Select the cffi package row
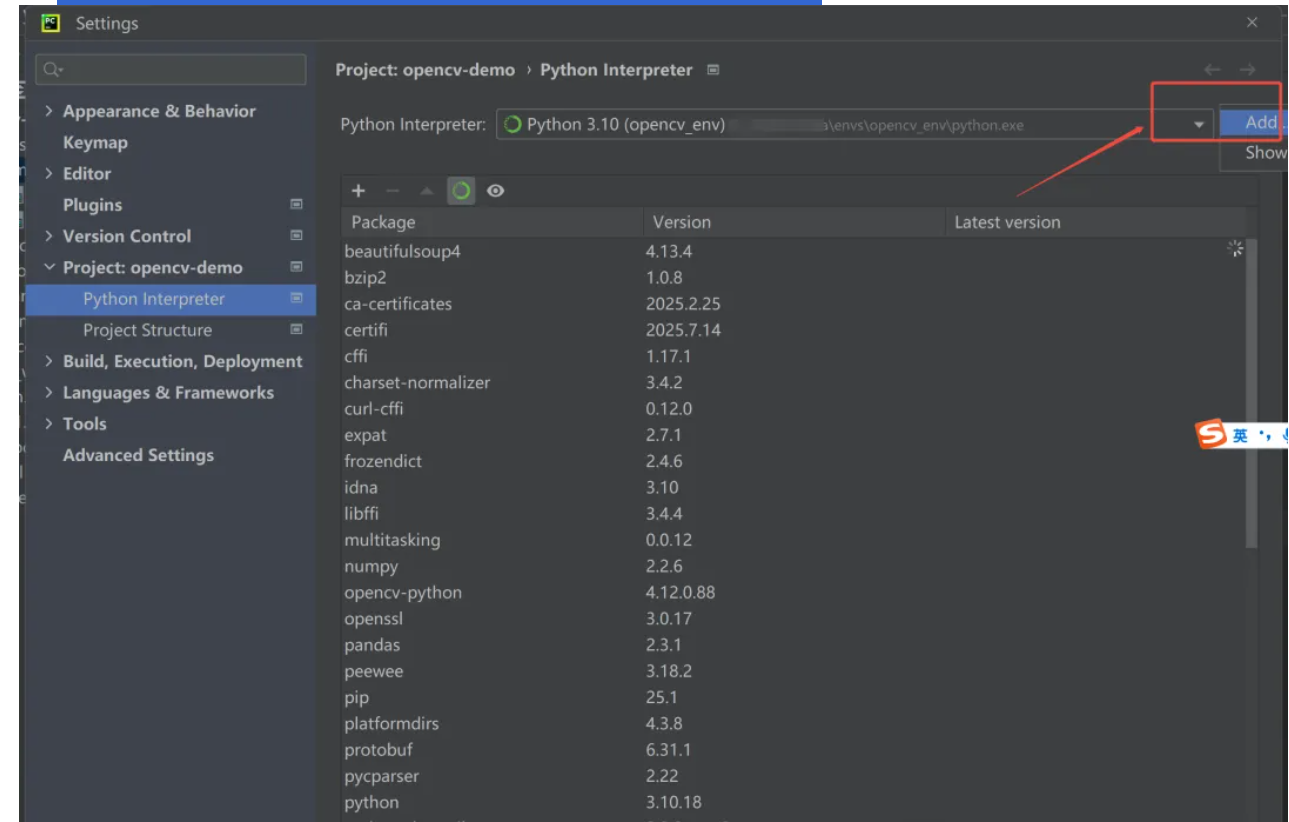The image size is (1289, 822). click(794, 356)
